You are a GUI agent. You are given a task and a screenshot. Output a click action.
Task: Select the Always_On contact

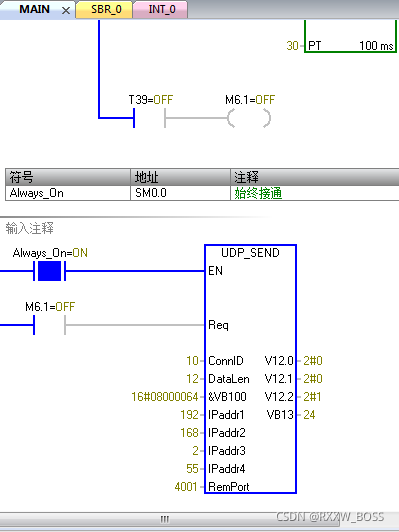click(x=50, y=271)
